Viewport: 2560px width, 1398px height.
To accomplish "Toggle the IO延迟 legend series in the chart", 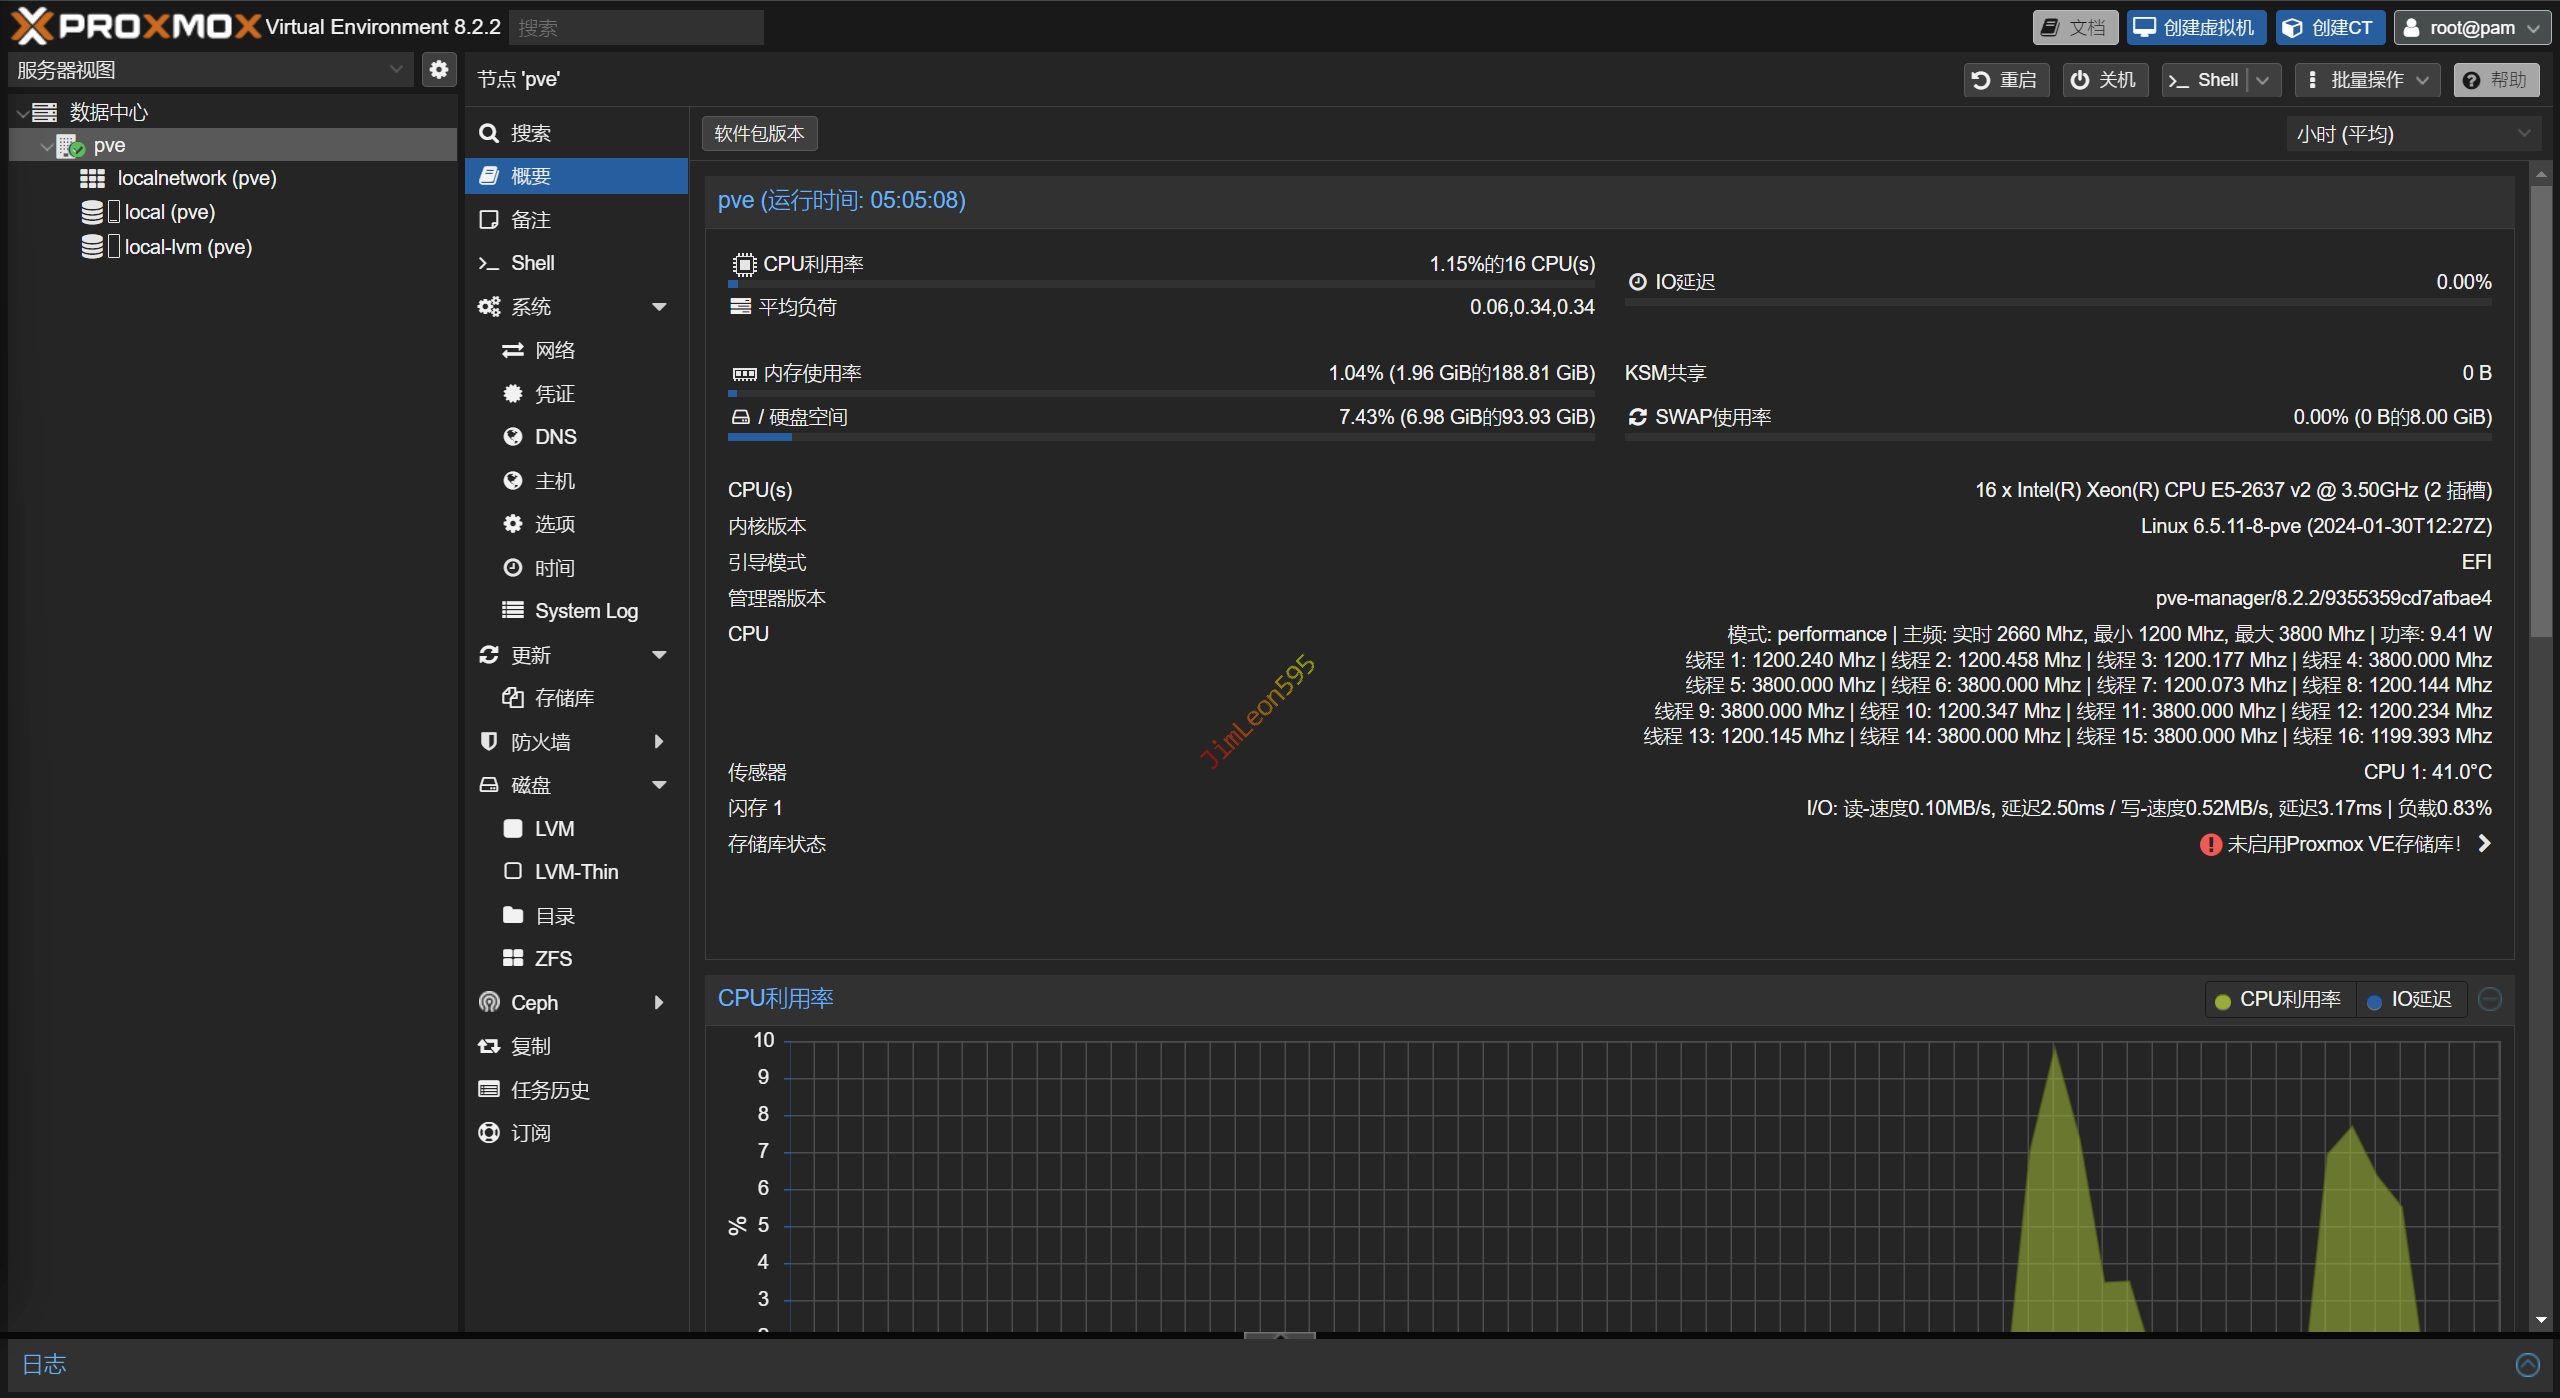I will click(2410, 1000).
